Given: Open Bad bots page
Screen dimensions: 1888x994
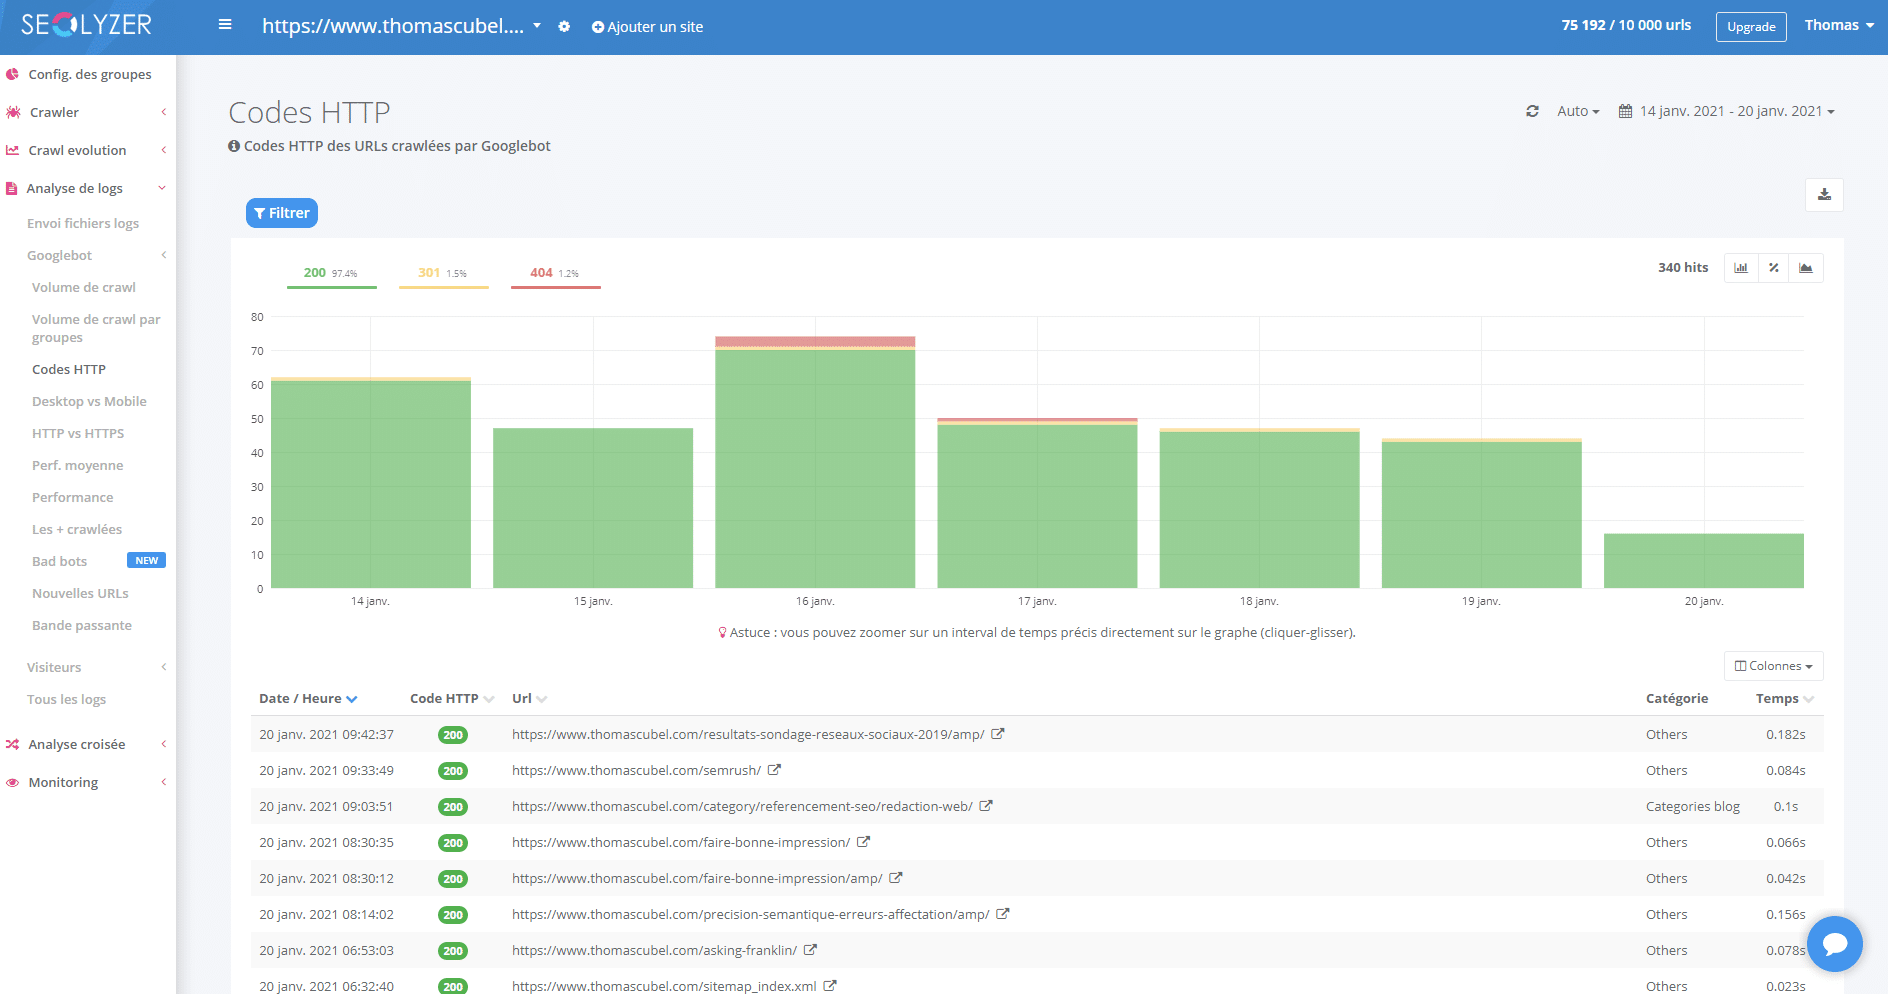Looking at the screenshot, I should pos(59,561).
